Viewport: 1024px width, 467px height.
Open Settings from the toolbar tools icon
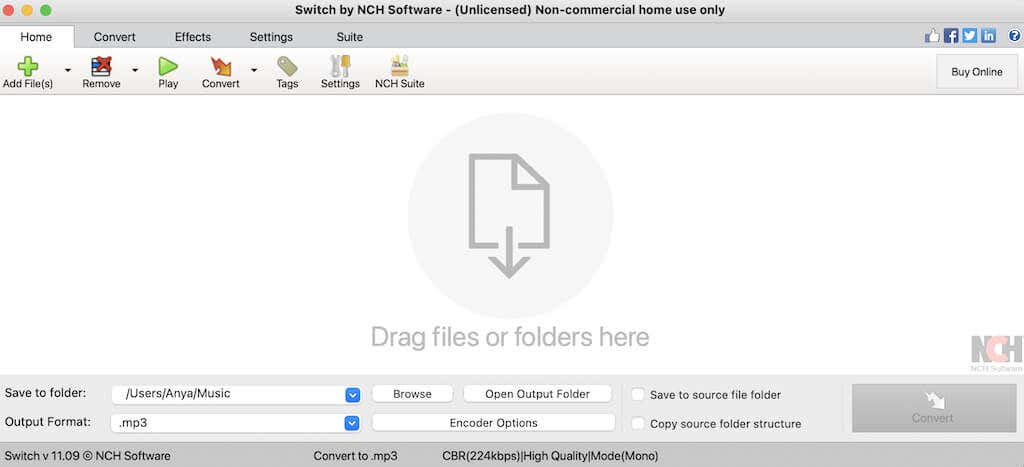point(340,67)
